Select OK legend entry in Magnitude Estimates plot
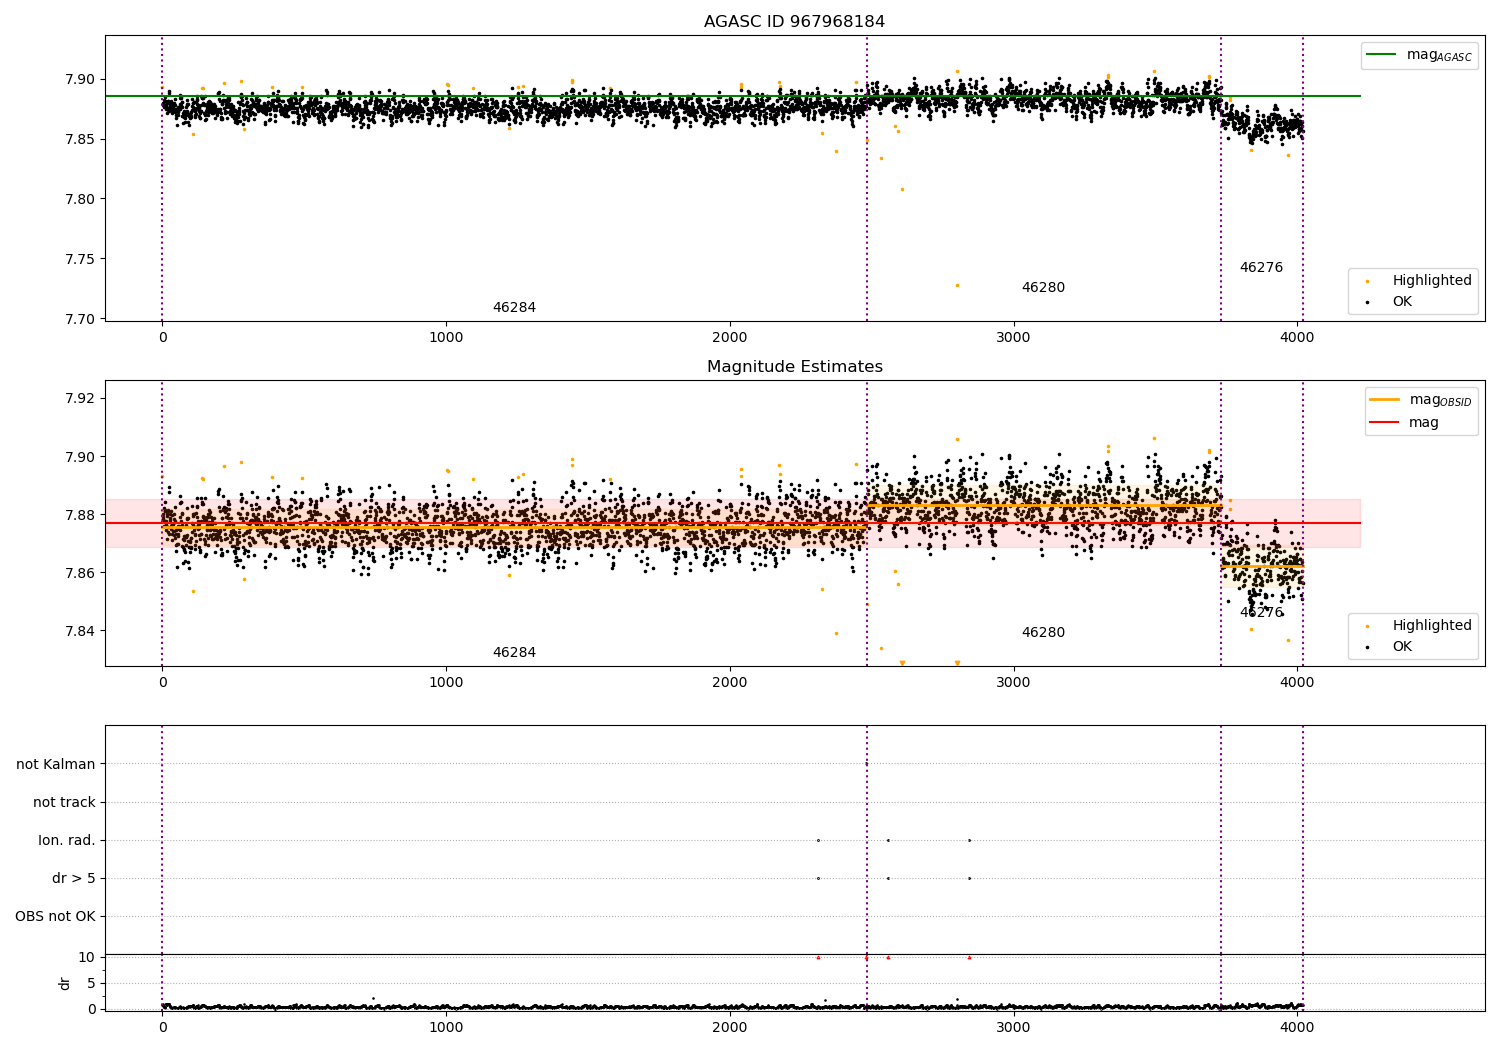The height and width of the screenshot is (1050, 1500). (1390, 646)
